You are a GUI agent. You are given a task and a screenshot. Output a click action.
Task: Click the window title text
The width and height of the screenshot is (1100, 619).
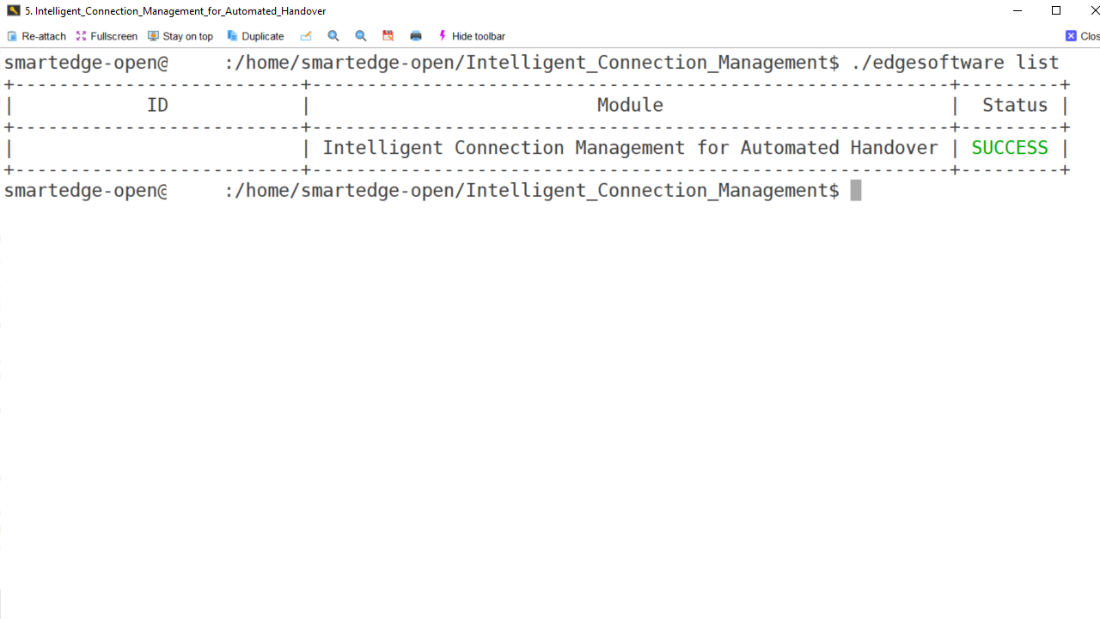click(175, 11)
